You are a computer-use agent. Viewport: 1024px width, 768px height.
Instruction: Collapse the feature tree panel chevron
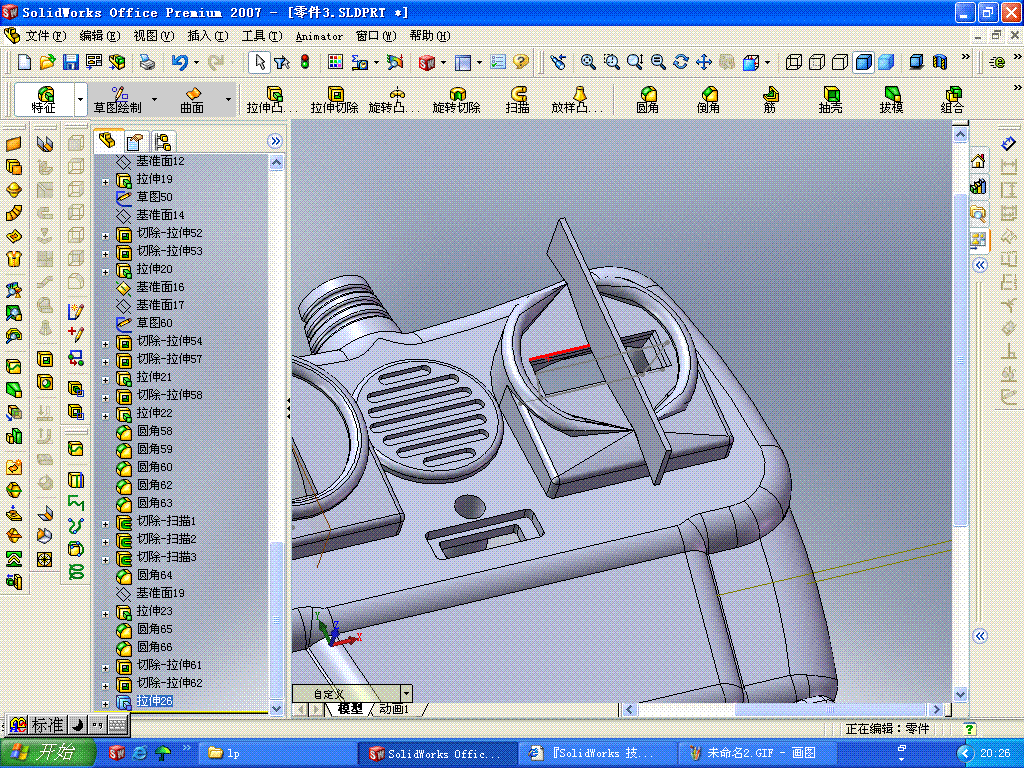(x=275, y=141)
